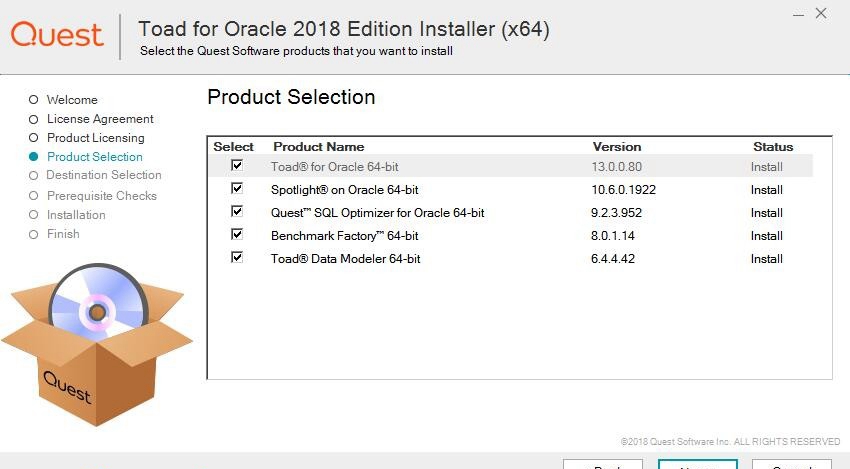Screen dimensions: 850x469
Task: Sort by the Product Name column header
Action: coord(318,147)
